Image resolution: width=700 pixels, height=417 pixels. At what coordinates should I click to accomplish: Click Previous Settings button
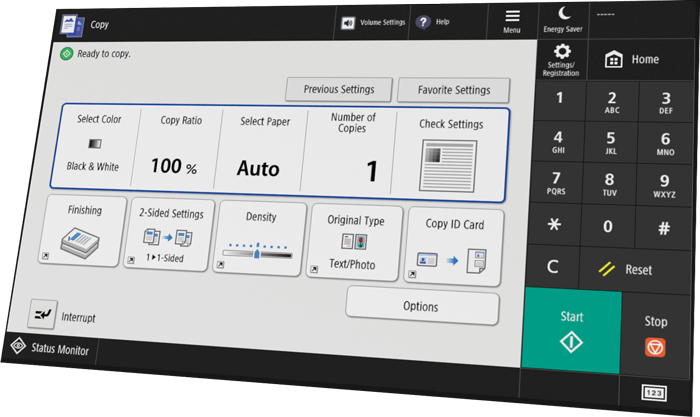click(338, 89)
